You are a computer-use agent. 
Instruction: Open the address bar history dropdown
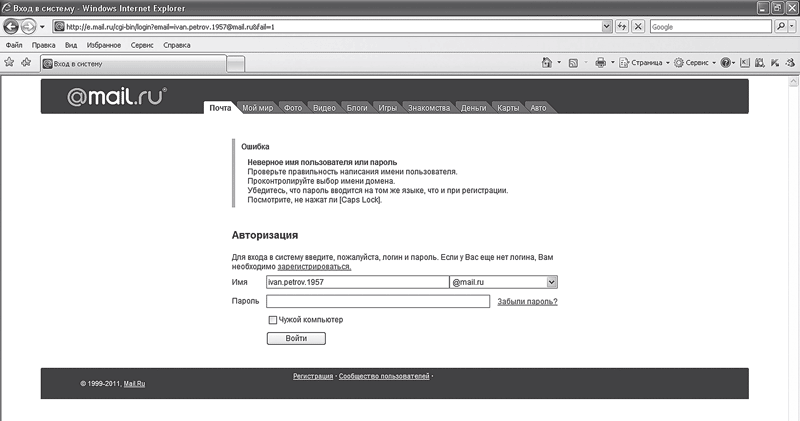pyautogui.click(x=606, y=27)
